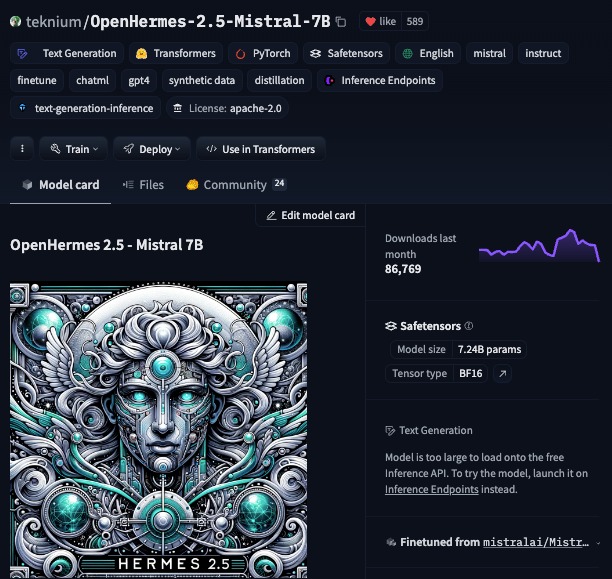
Task: Select the Text Generation tag
Action: (x=69, y=53)
